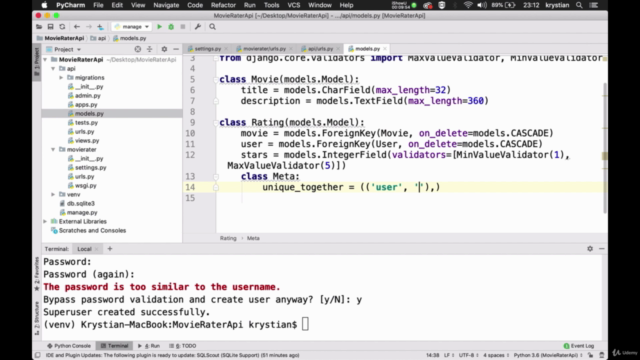Image resolution: width=640 pixels, height=360 pixels.
Task: Expand the venv folder
Action: 53,194
